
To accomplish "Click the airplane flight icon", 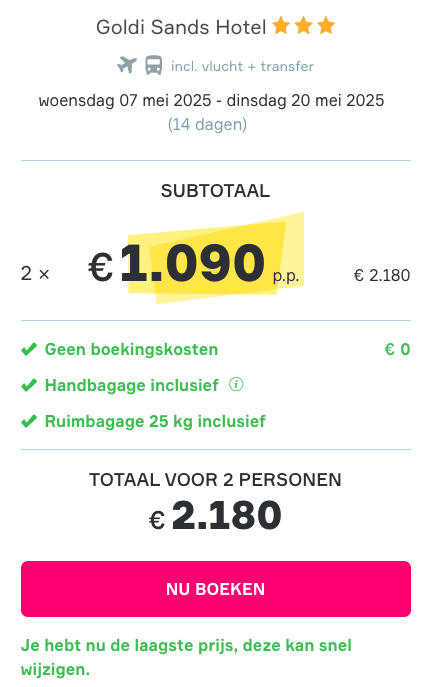I will coord(127,66).
